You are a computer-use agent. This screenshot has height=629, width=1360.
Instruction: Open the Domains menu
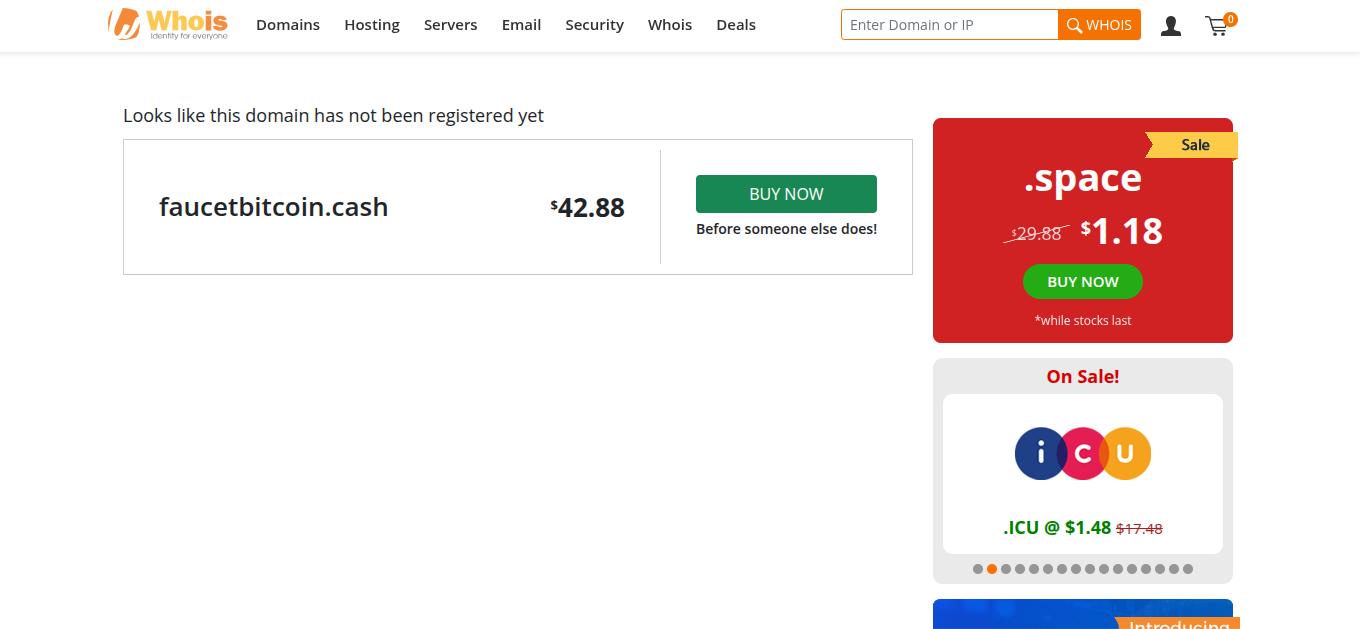[288, 25]
